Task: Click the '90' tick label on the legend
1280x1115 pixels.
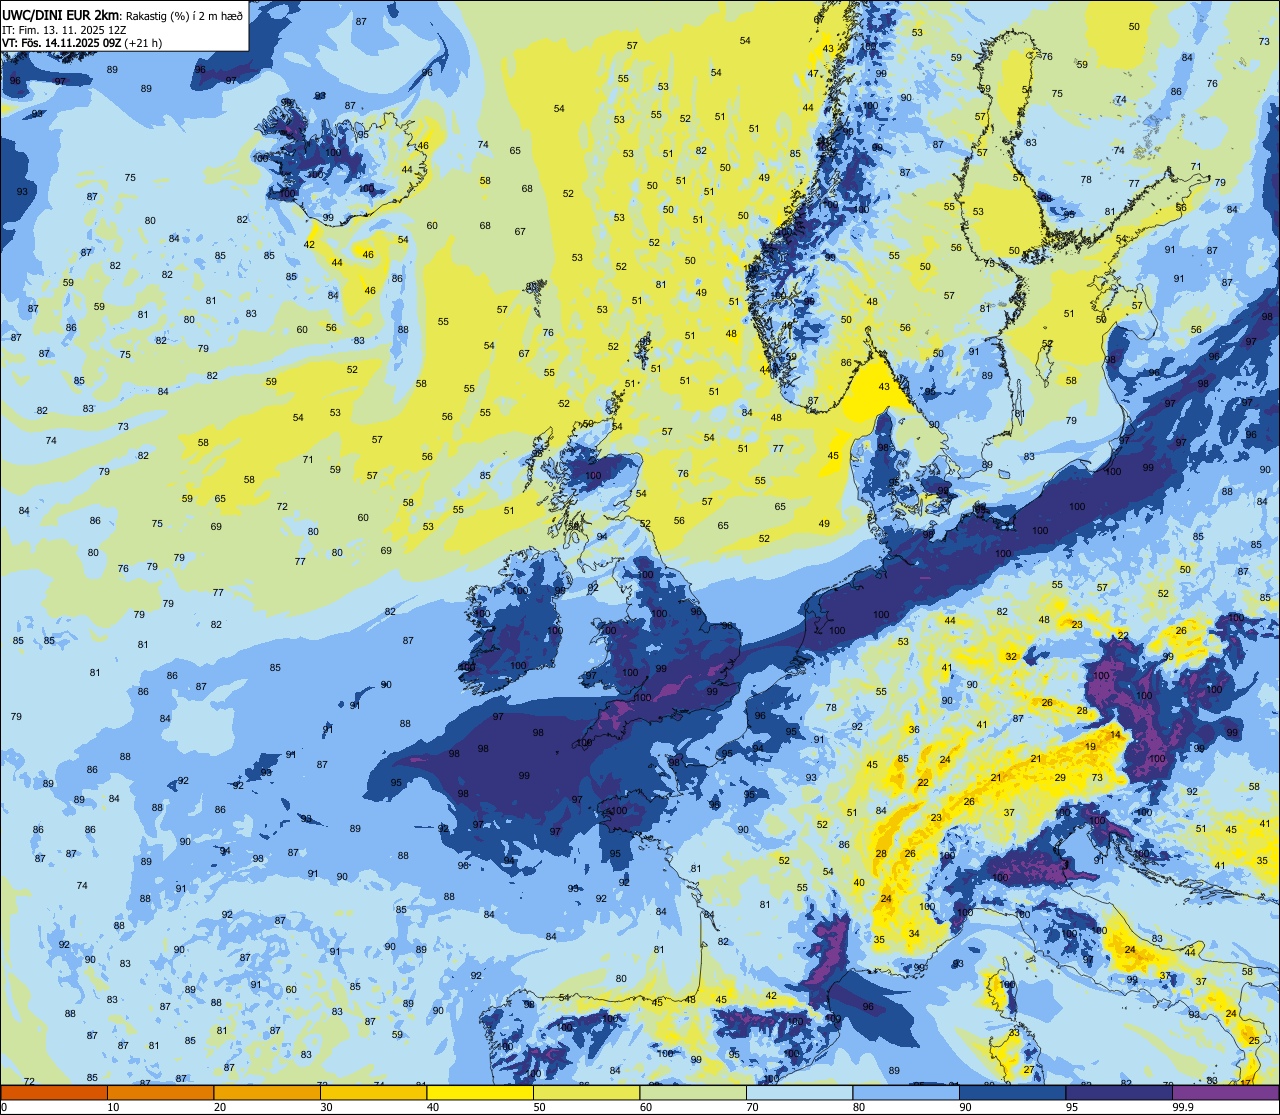Action: tap(965, 1107)
